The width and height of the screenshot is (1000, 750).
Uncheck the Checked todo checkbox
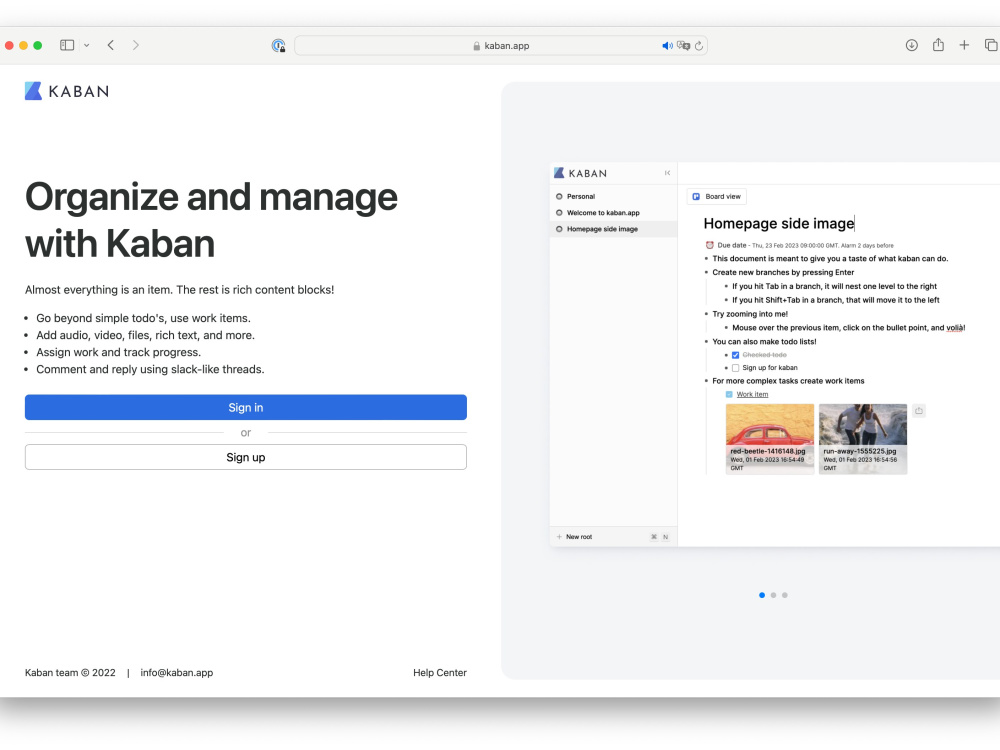click(735, 355)
